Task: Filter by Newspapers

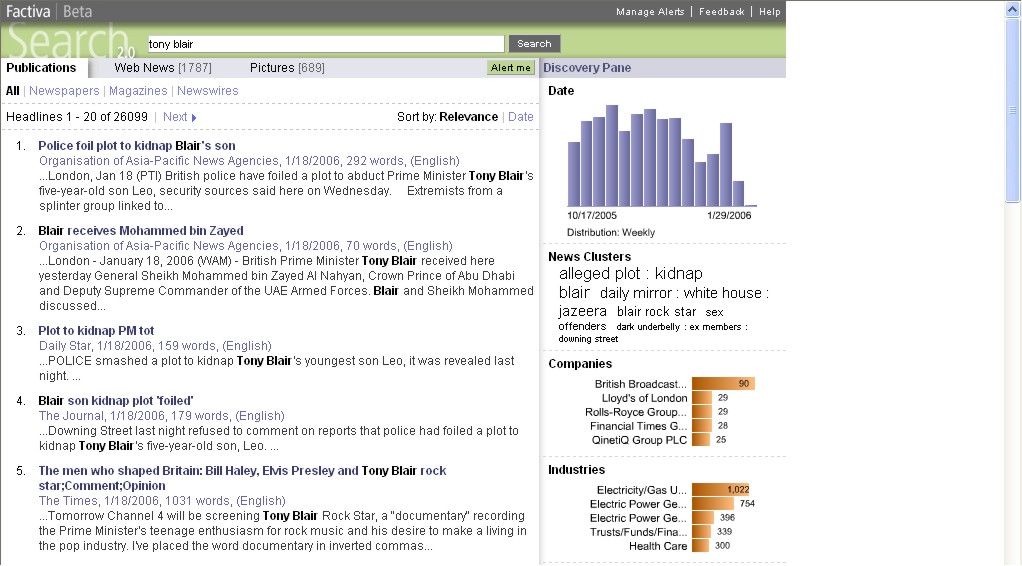Action: coord(64,91)
